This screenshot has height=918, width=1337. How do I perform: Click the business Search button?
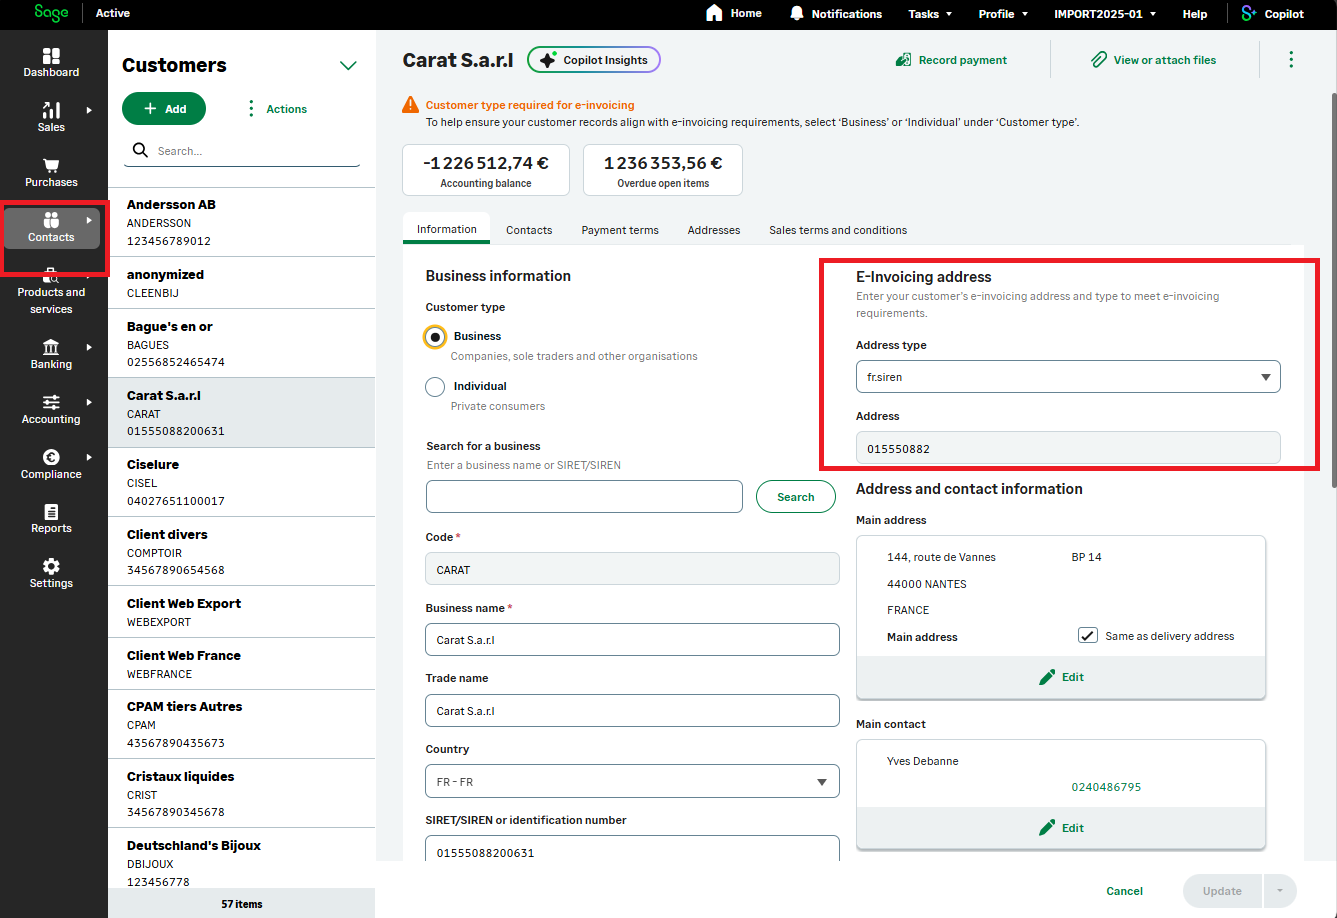pyautogui.click(x=796, y=497)
